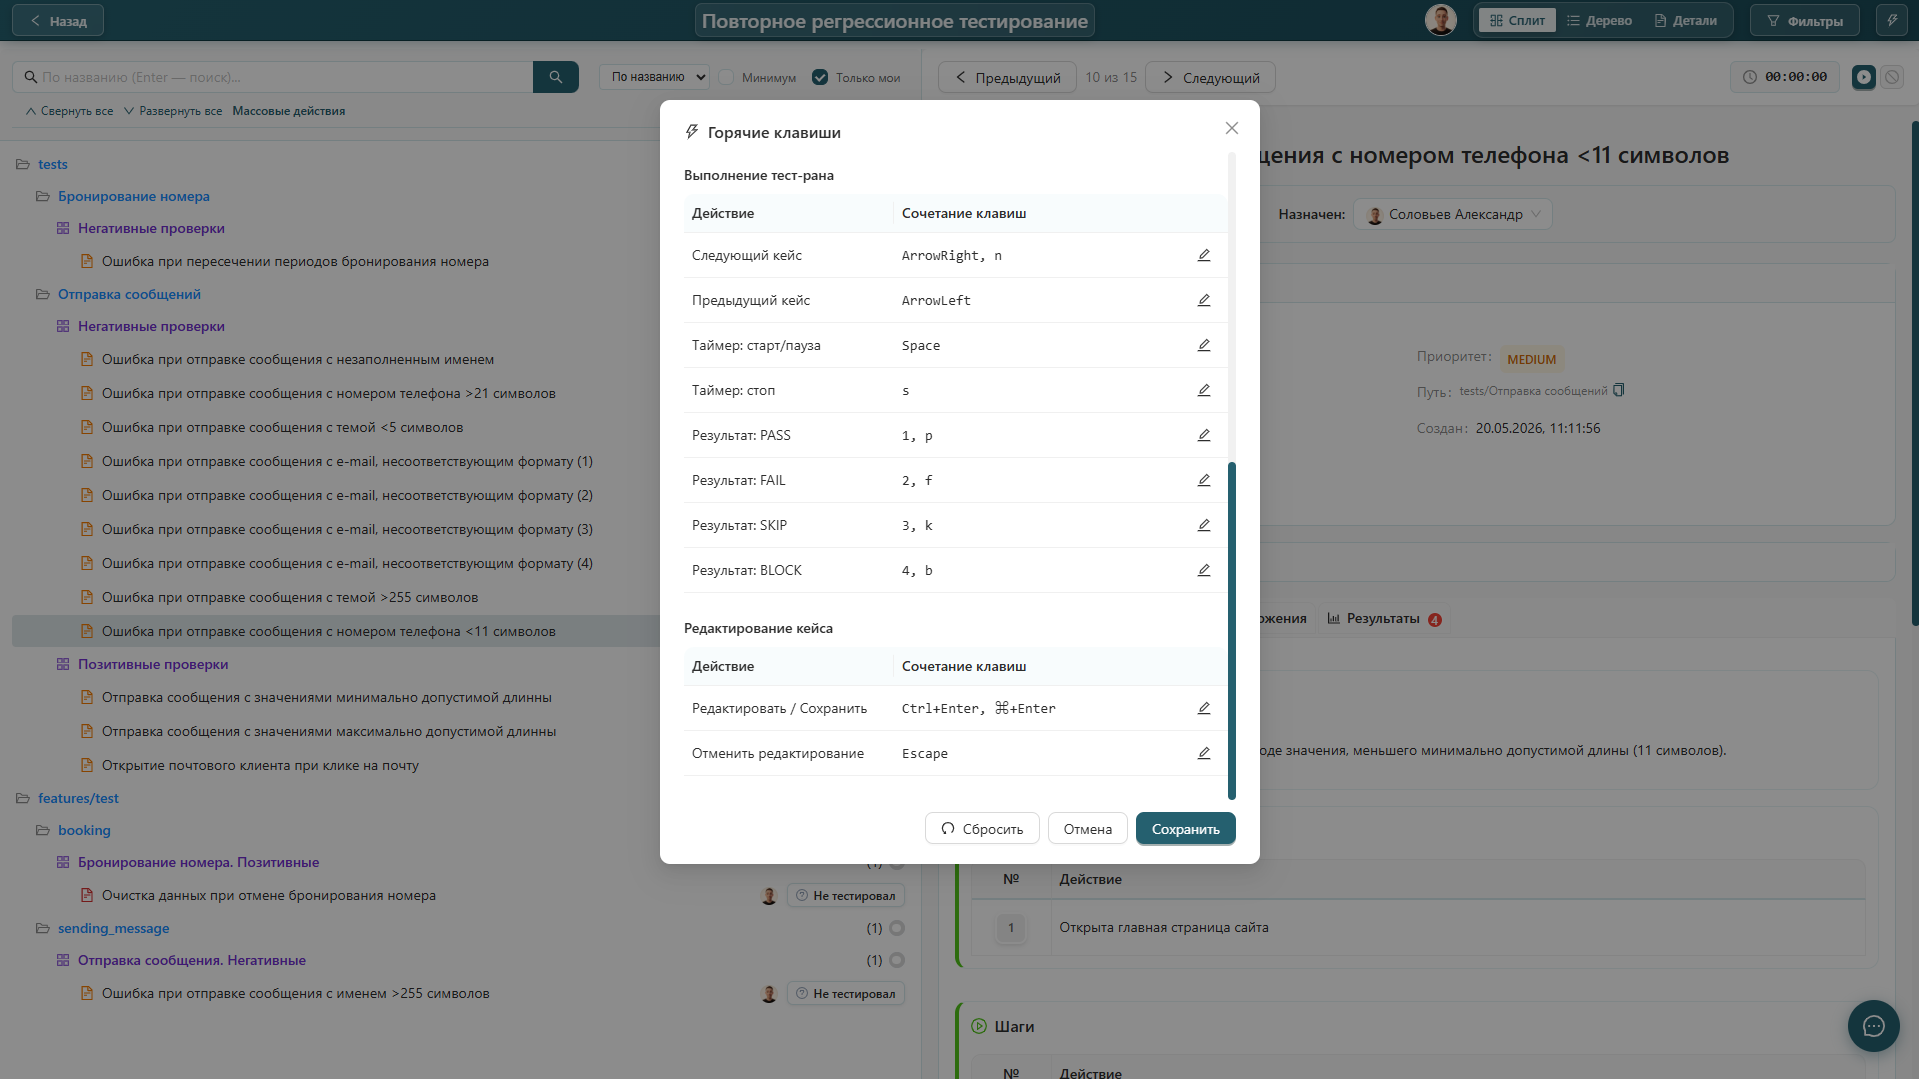The image size is (1919, 1079).
Task: Click assignee avatar on Очистка данных row
Action: (x=769, y=896)
